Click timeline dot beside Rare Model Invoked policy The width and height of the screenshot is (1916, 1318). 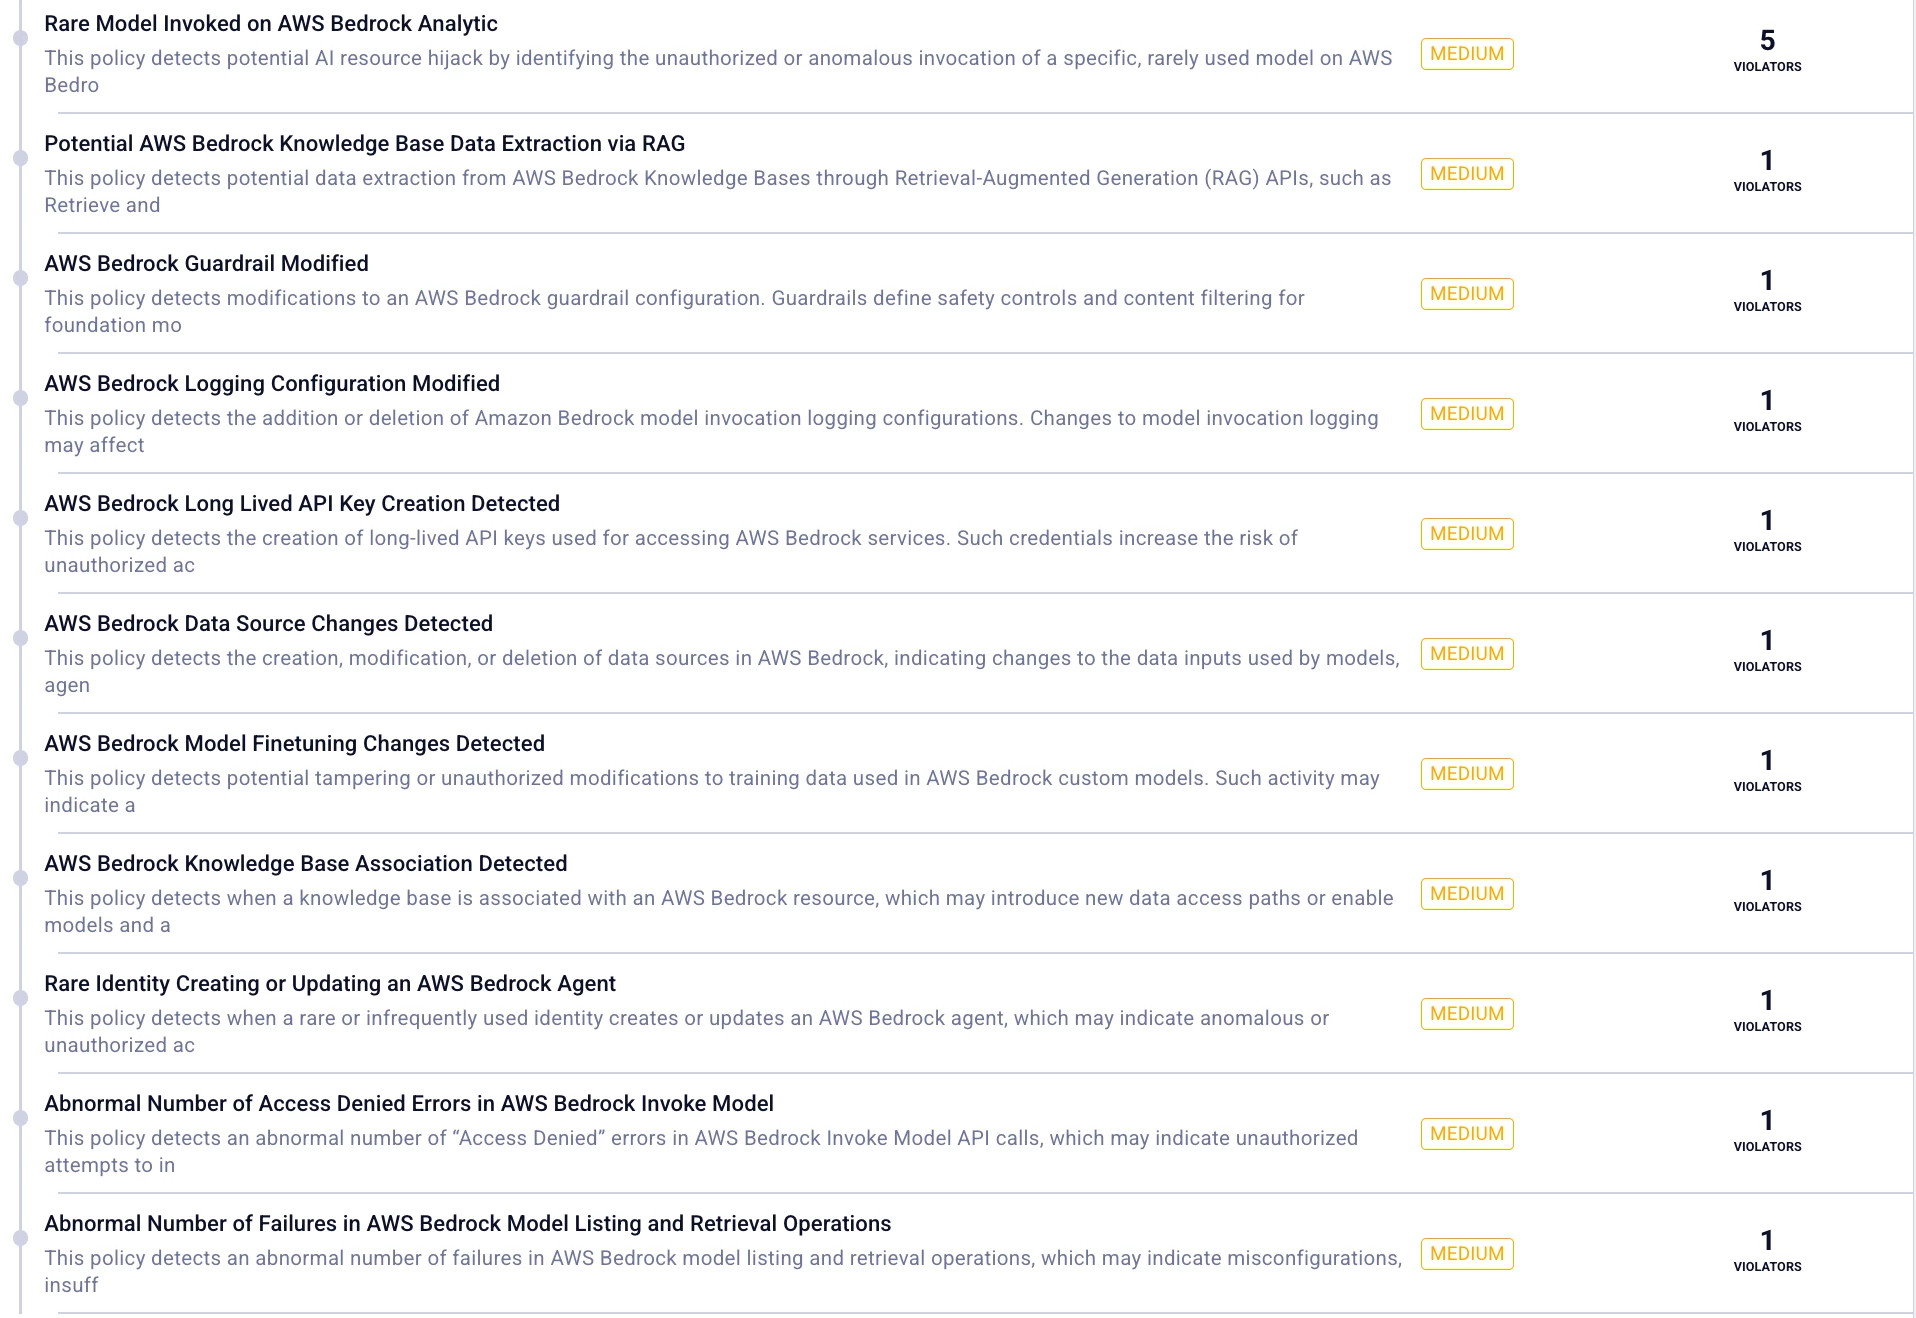20,38
